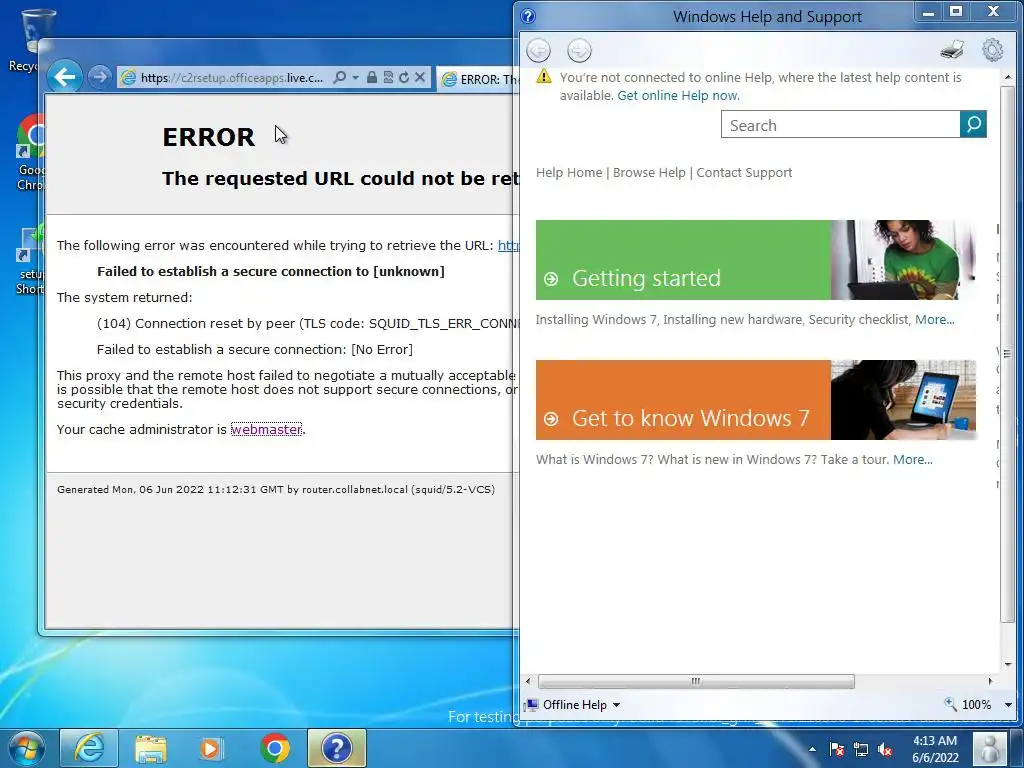
Task: Click 'Get online Help now' link
Action: (x=679, y=95)
